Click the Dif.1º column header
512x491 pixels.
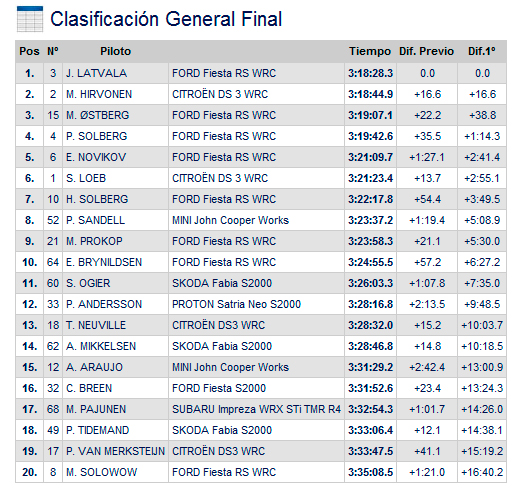[x=482, y=51]
